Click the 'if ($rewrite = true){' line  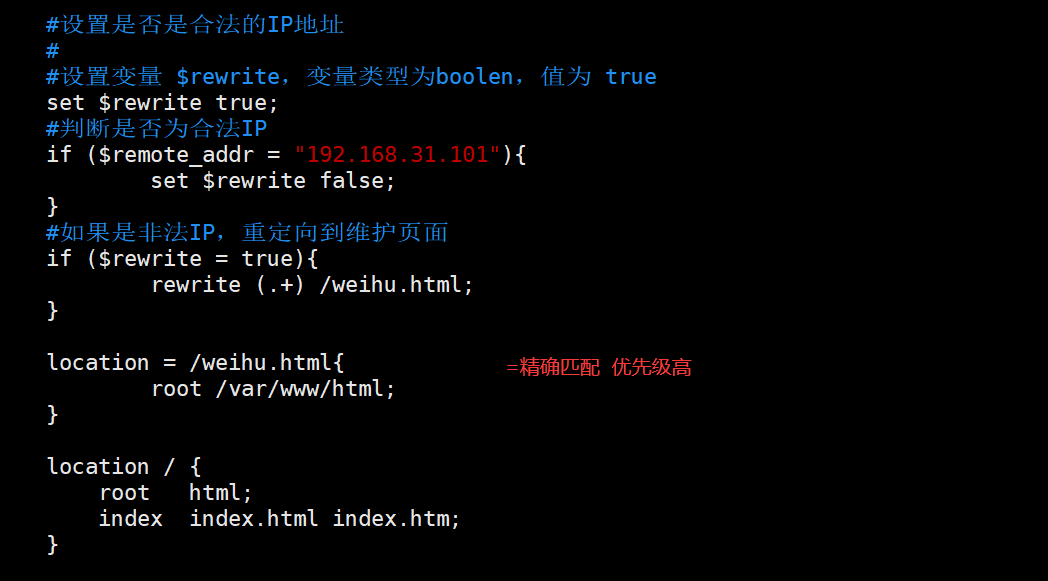pos(182,259)
